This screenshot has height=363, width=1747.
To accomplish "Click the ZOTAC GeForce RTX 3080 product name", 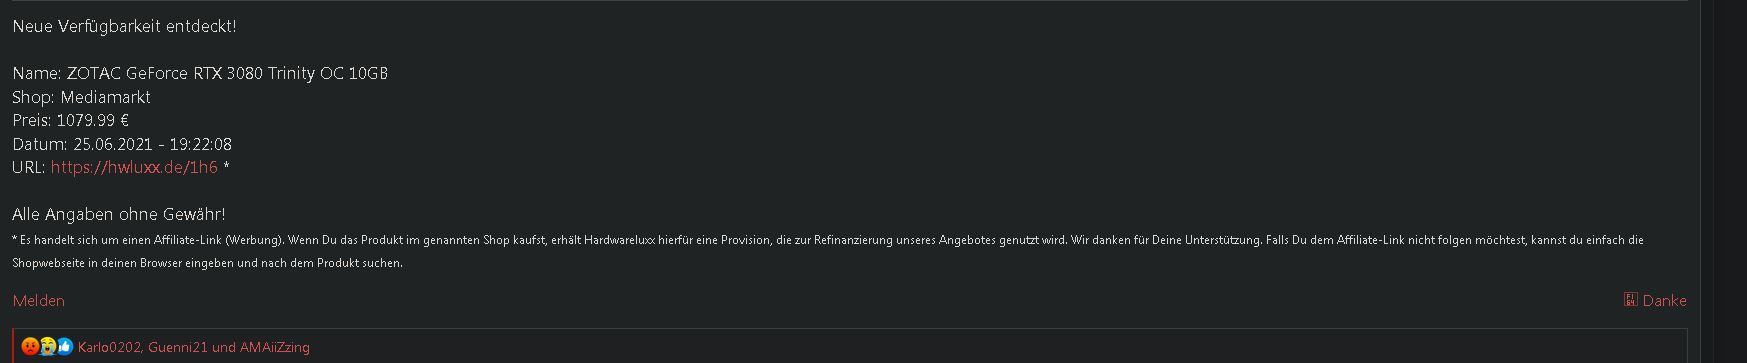I will (227, 73).
